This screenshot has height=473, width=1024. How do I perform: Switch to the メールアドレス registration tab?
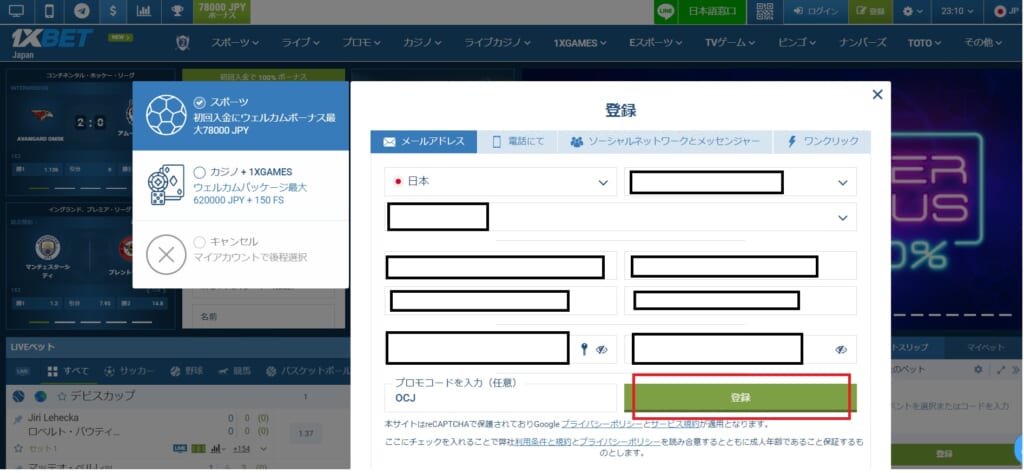click(424, 142)
